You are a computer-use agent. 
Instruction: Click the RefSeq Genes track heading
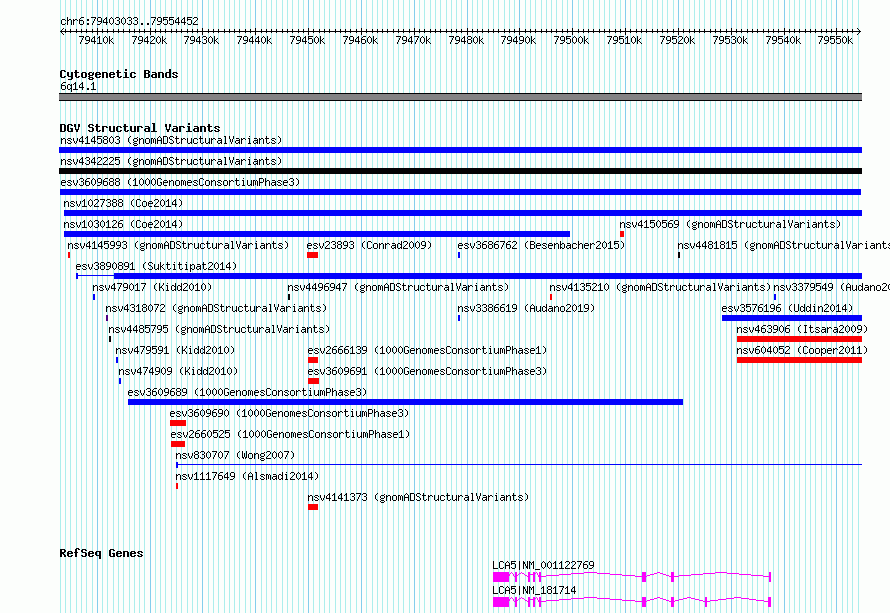[101, 553]
